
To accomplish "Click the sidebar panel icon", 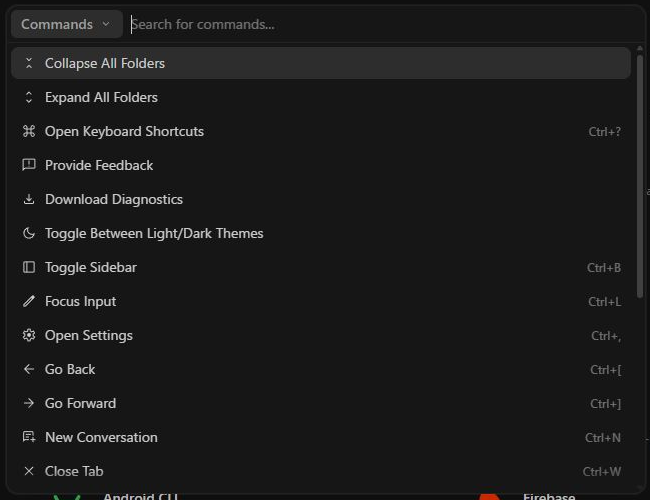I will (x=29, y=267).
